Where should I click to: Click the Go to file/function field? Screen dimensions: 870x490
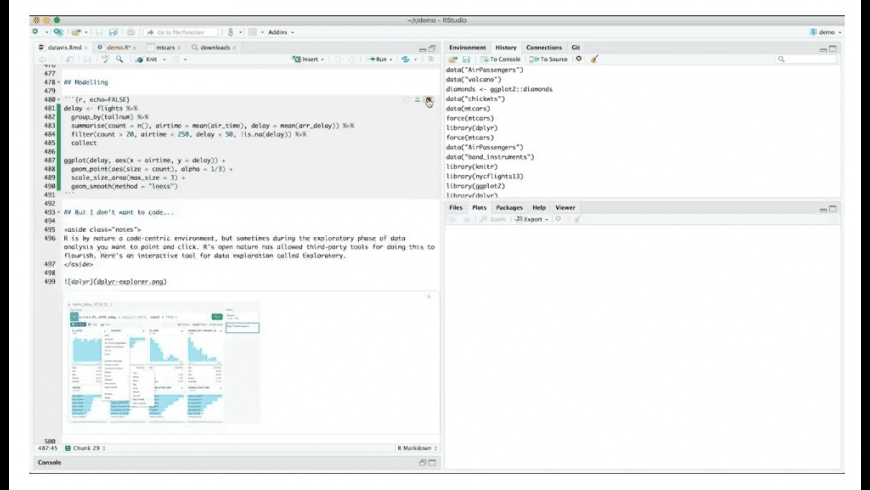coord(181,32)
